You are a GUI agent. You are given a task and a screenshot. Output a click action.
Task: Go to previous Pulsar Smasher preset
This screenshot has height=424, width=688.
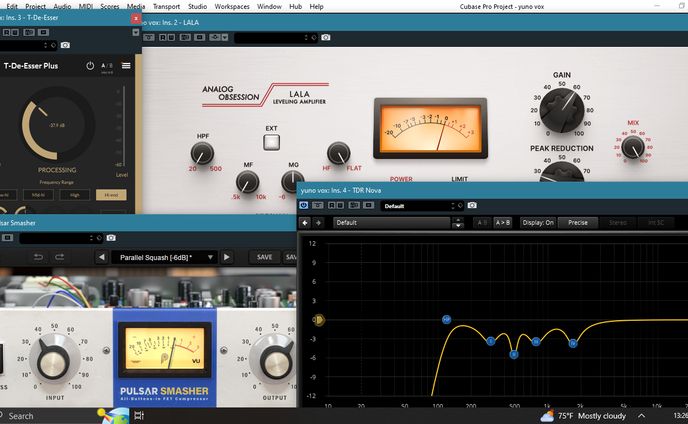click(101, 257)
